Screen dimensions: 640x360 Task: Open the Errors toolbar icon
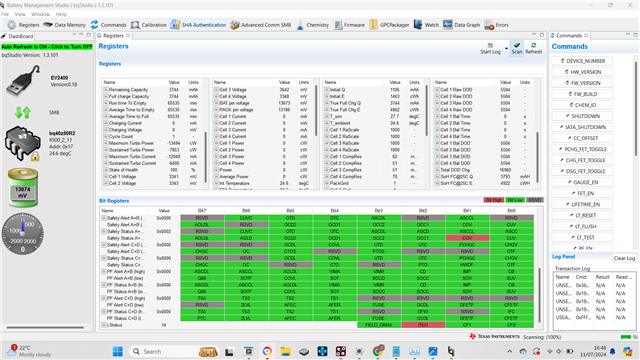[496, 25]
